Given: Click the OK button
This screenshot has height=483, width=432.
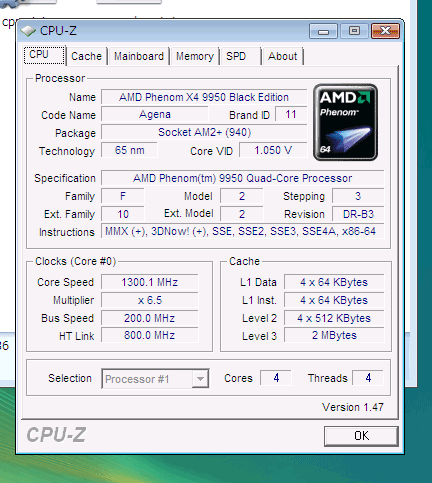Looking at the screenshot, I should (361, 436).
